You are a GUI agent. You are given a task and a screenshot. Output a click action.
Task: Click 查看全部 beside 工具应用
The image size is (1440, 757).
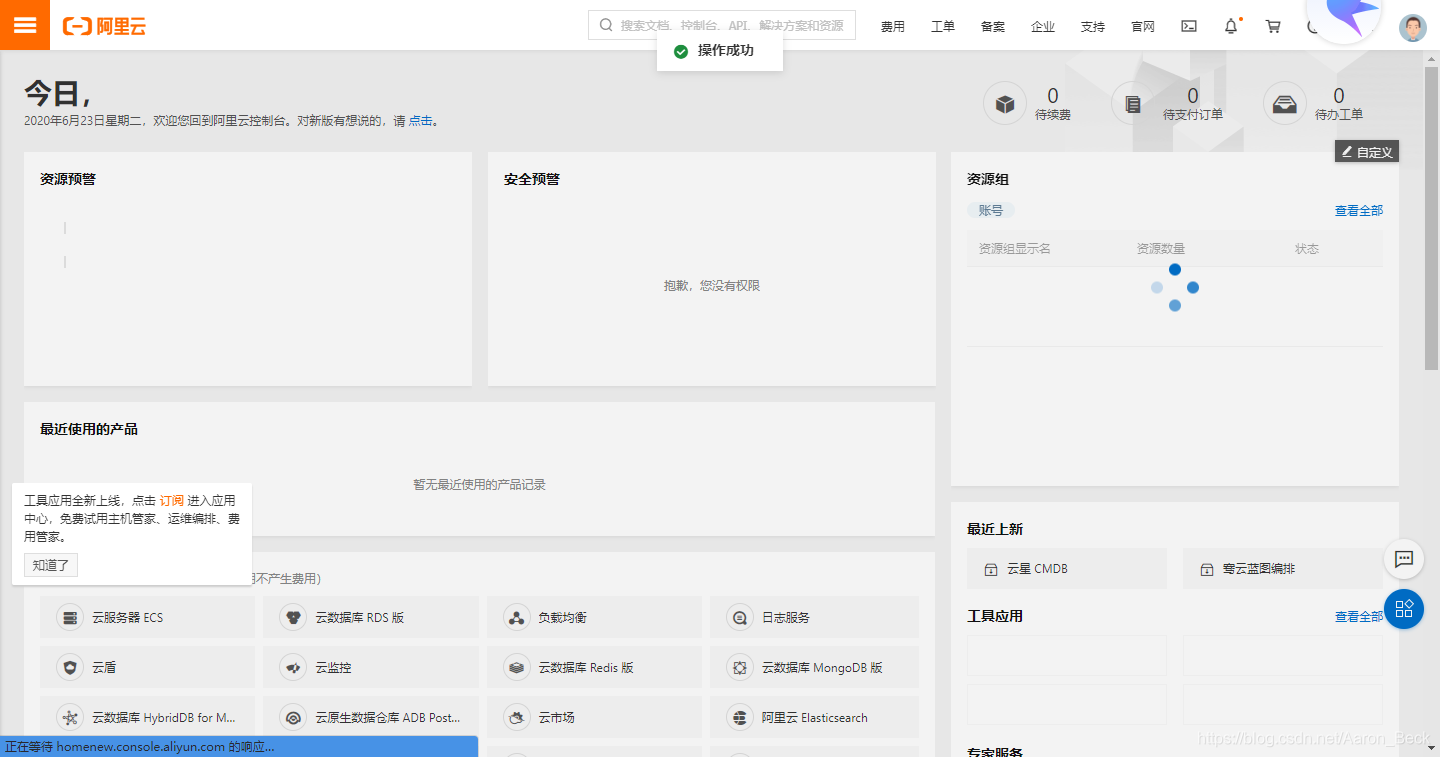pos(1359,617)
